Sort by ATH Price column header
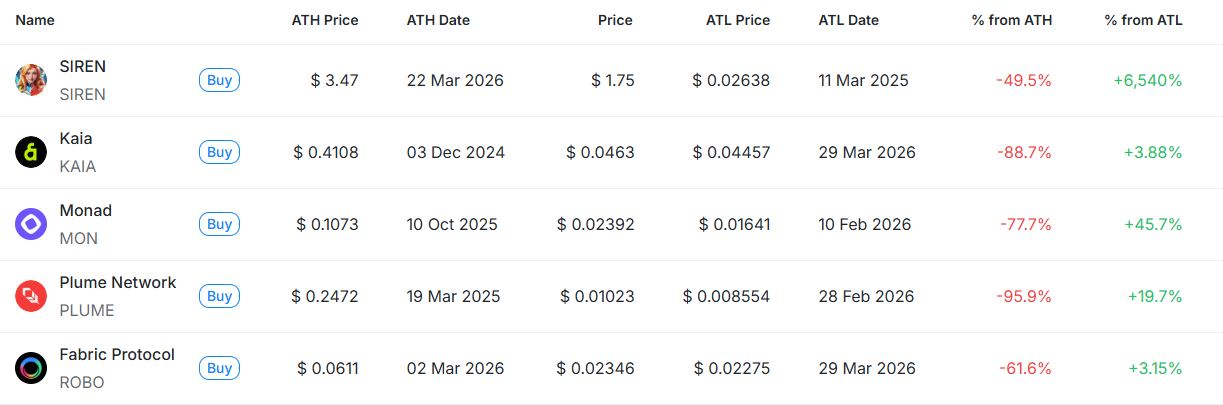 (325, 20)
